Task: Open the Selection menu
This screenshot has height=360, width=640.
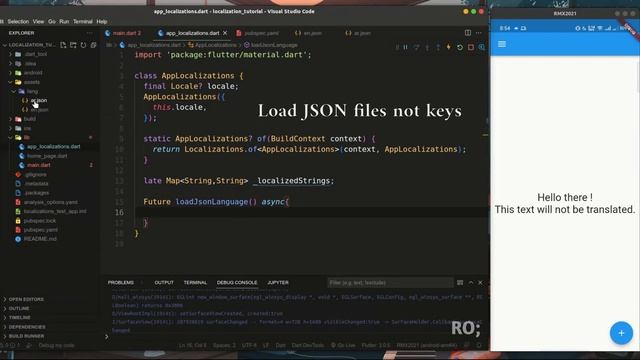Action: pos(18,22)
